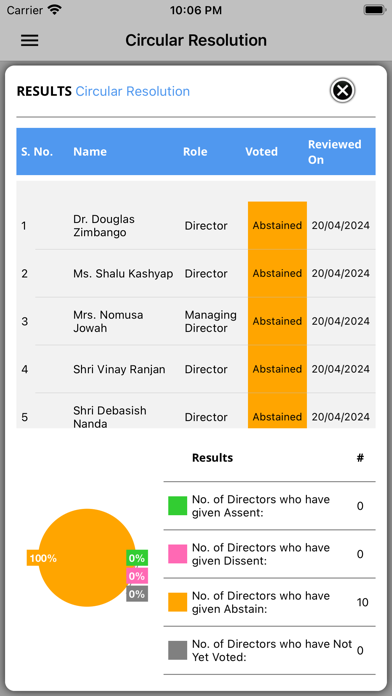
Task: Tap Abstained badge for Shri Vinay Ranjan
Action: coord(277,369)
